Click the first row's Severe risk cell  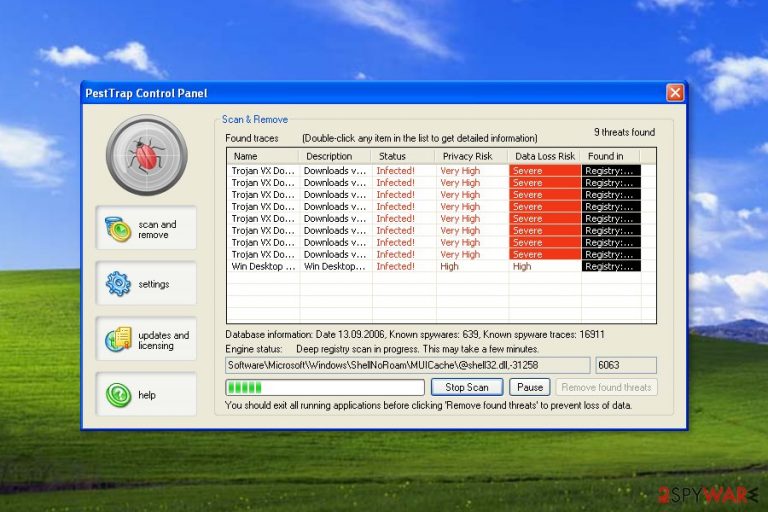[545, 171]
